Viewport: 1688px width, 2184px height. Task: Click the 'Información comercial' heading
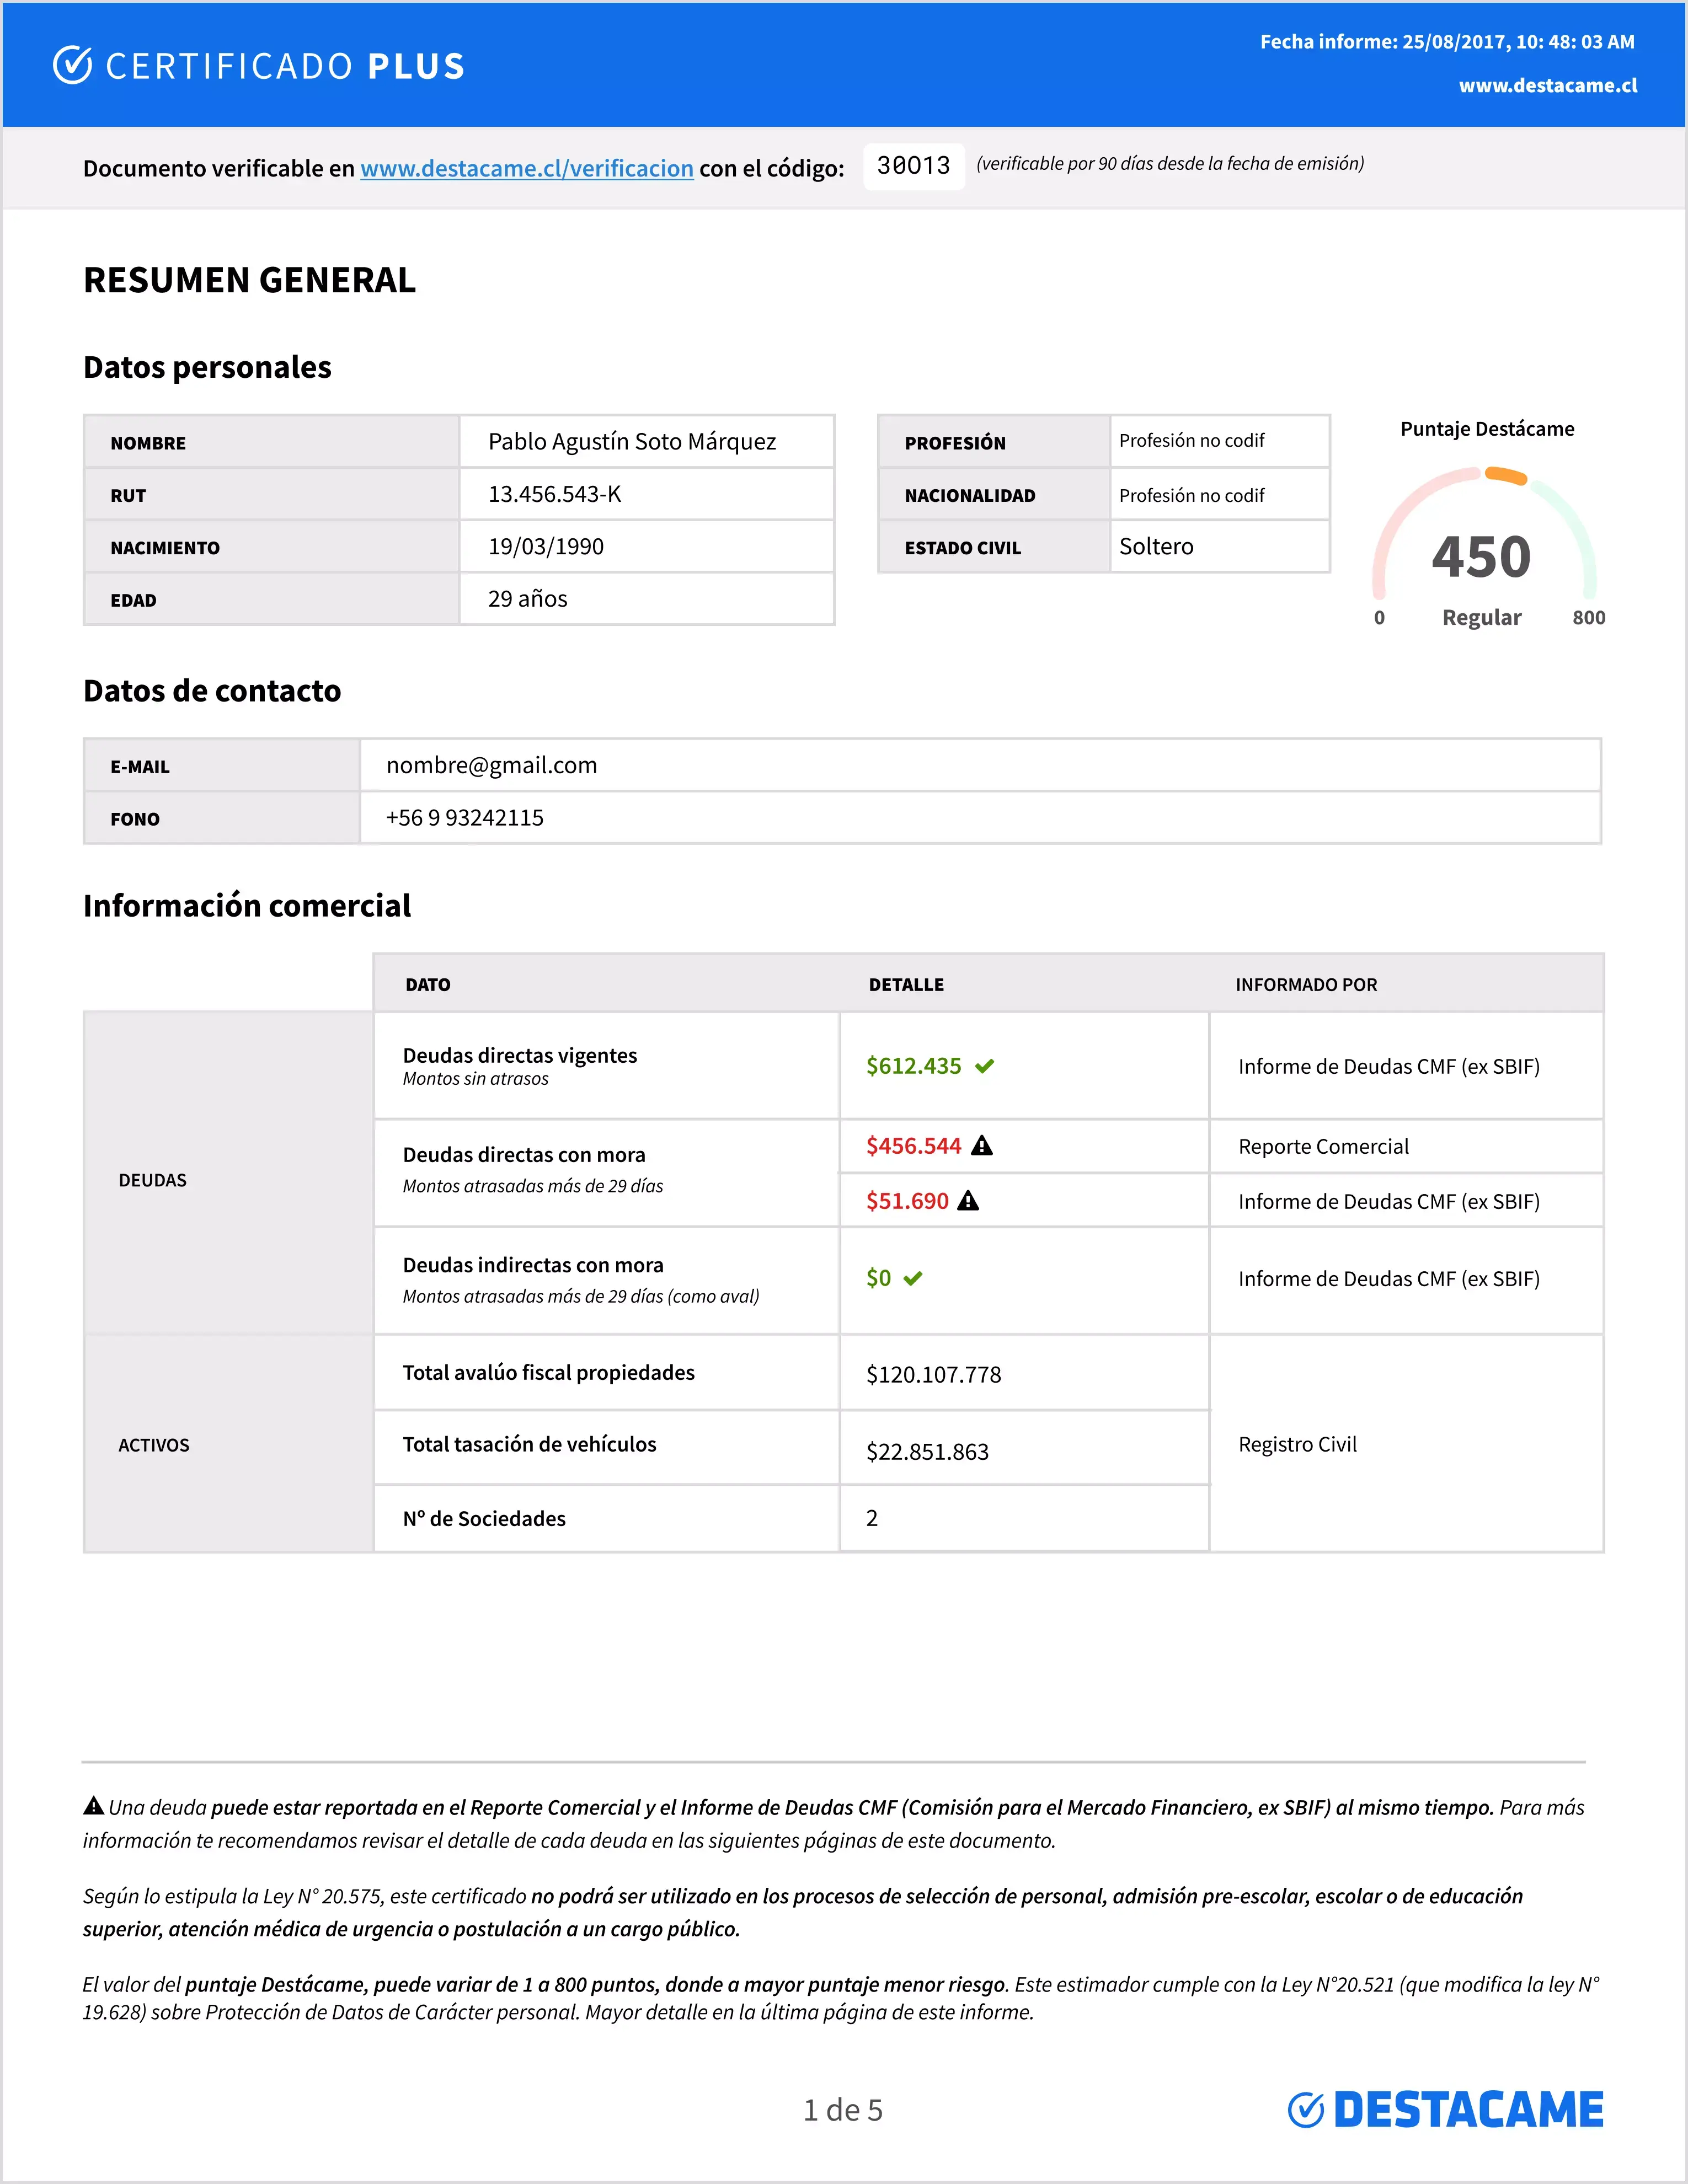tap(247, 905)
